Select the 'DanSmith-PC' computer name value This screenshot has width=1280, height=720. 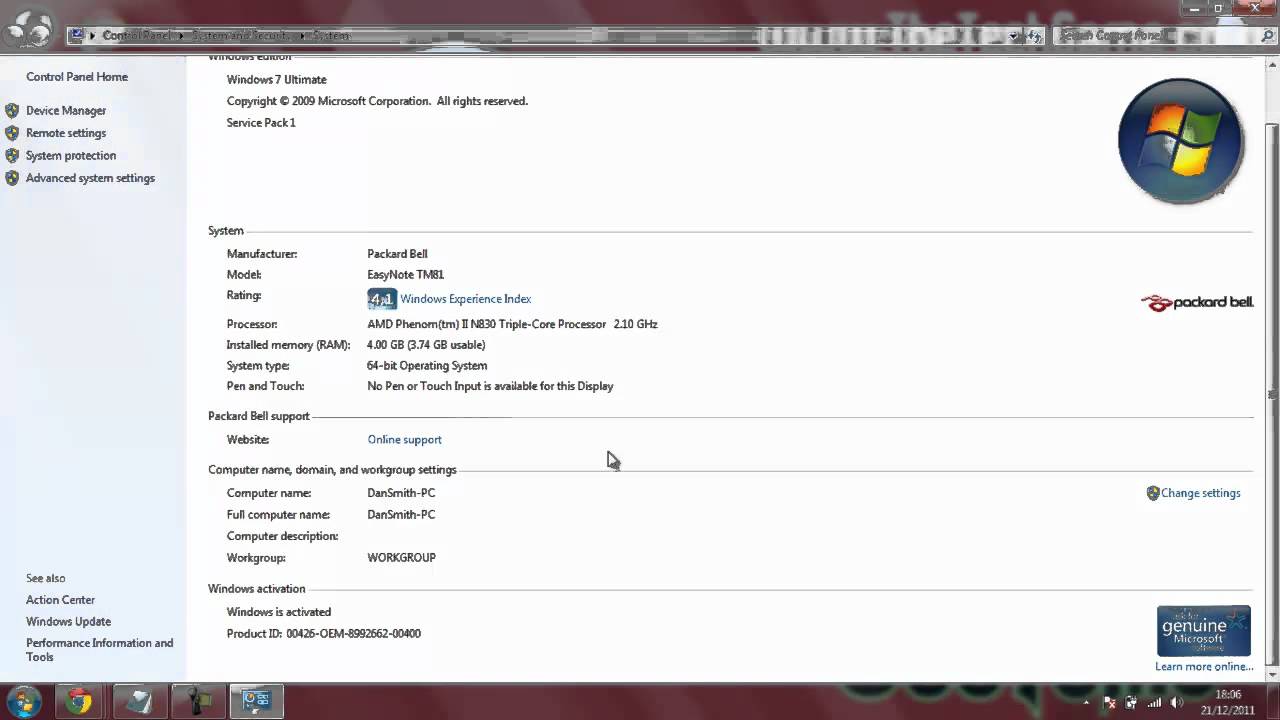401,493
